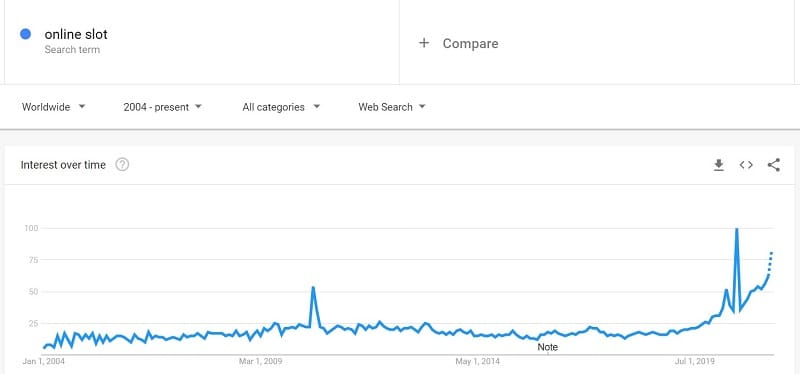Image resolution: width=800 pixels, height=374 pixels.
Task: Open the All categories dropdown
Action: (x=281, y=107)
